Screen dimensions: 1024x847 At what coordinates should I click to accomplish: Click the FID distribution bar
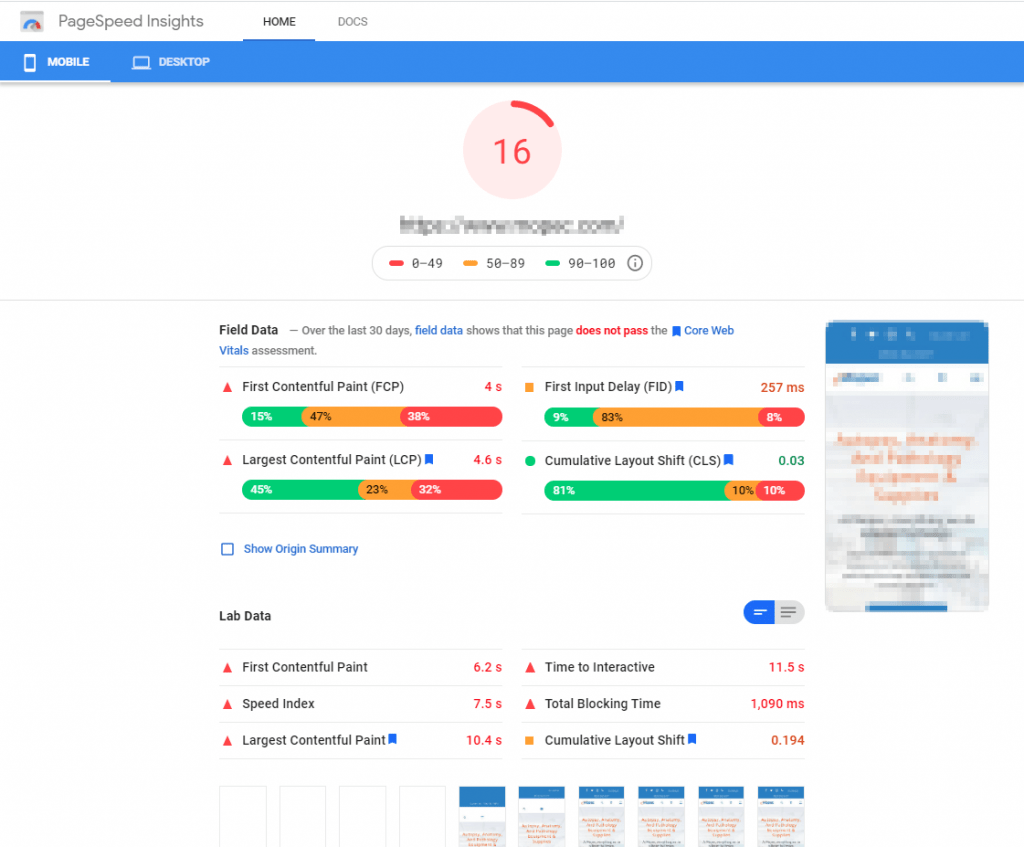(674, 417)
